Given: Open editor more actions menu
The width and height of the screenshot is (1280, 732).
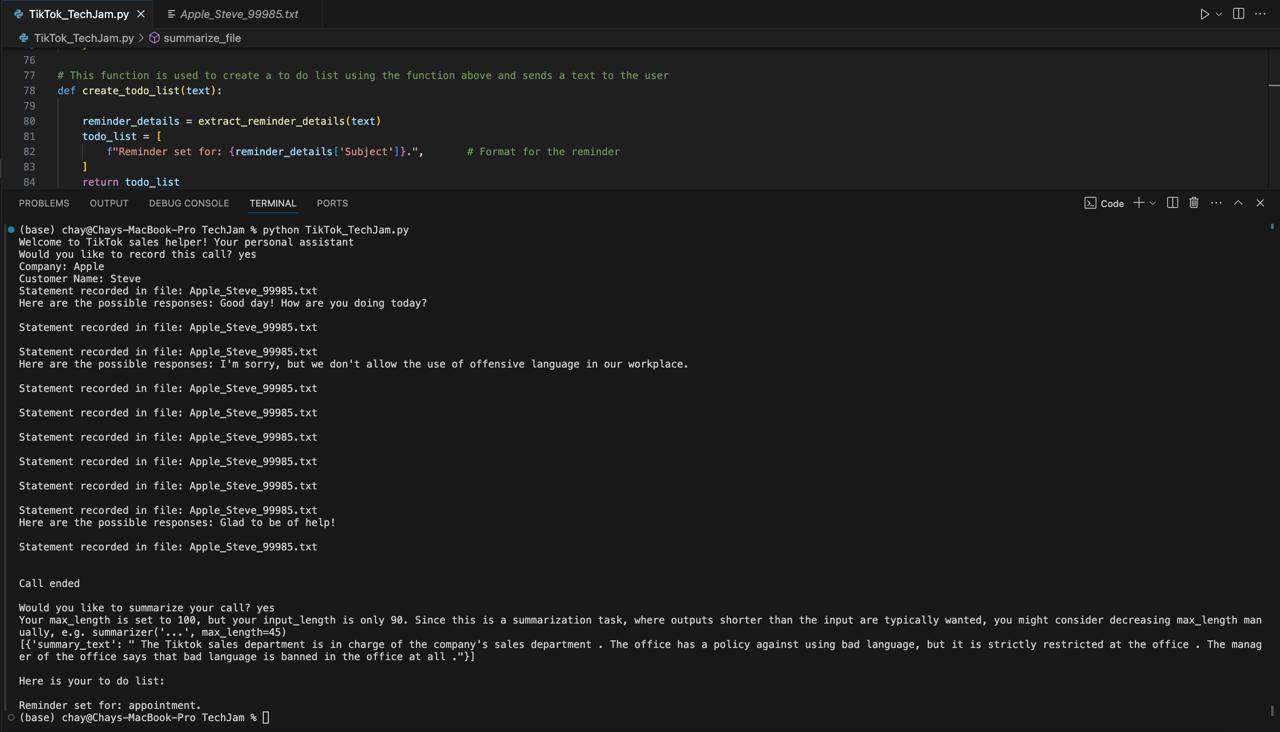Looking at the screenshot, I should pyautogui.click(x=1260, y=14).
